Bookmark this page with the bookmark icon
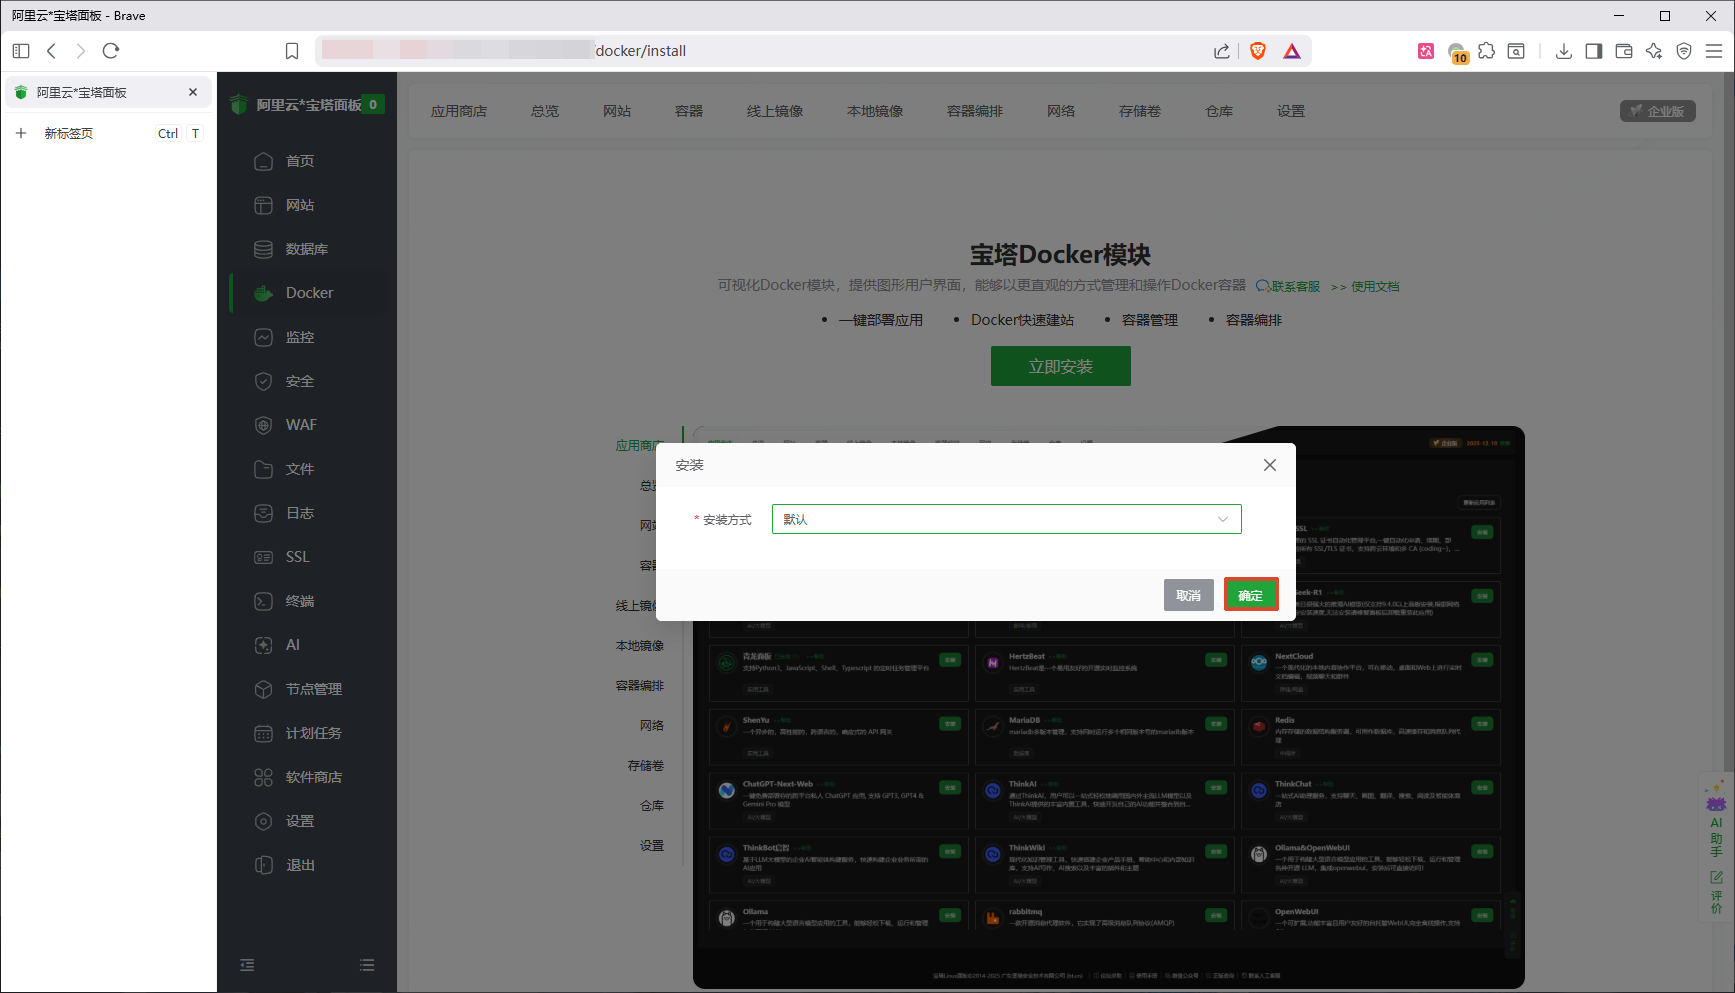 (292, 51)
